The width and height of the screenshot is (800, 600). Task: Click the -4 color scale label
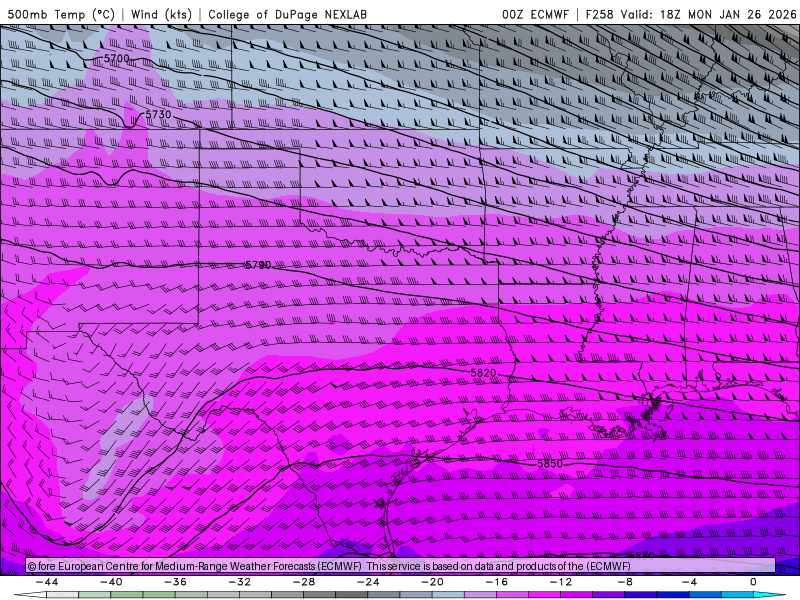point(689,582)
